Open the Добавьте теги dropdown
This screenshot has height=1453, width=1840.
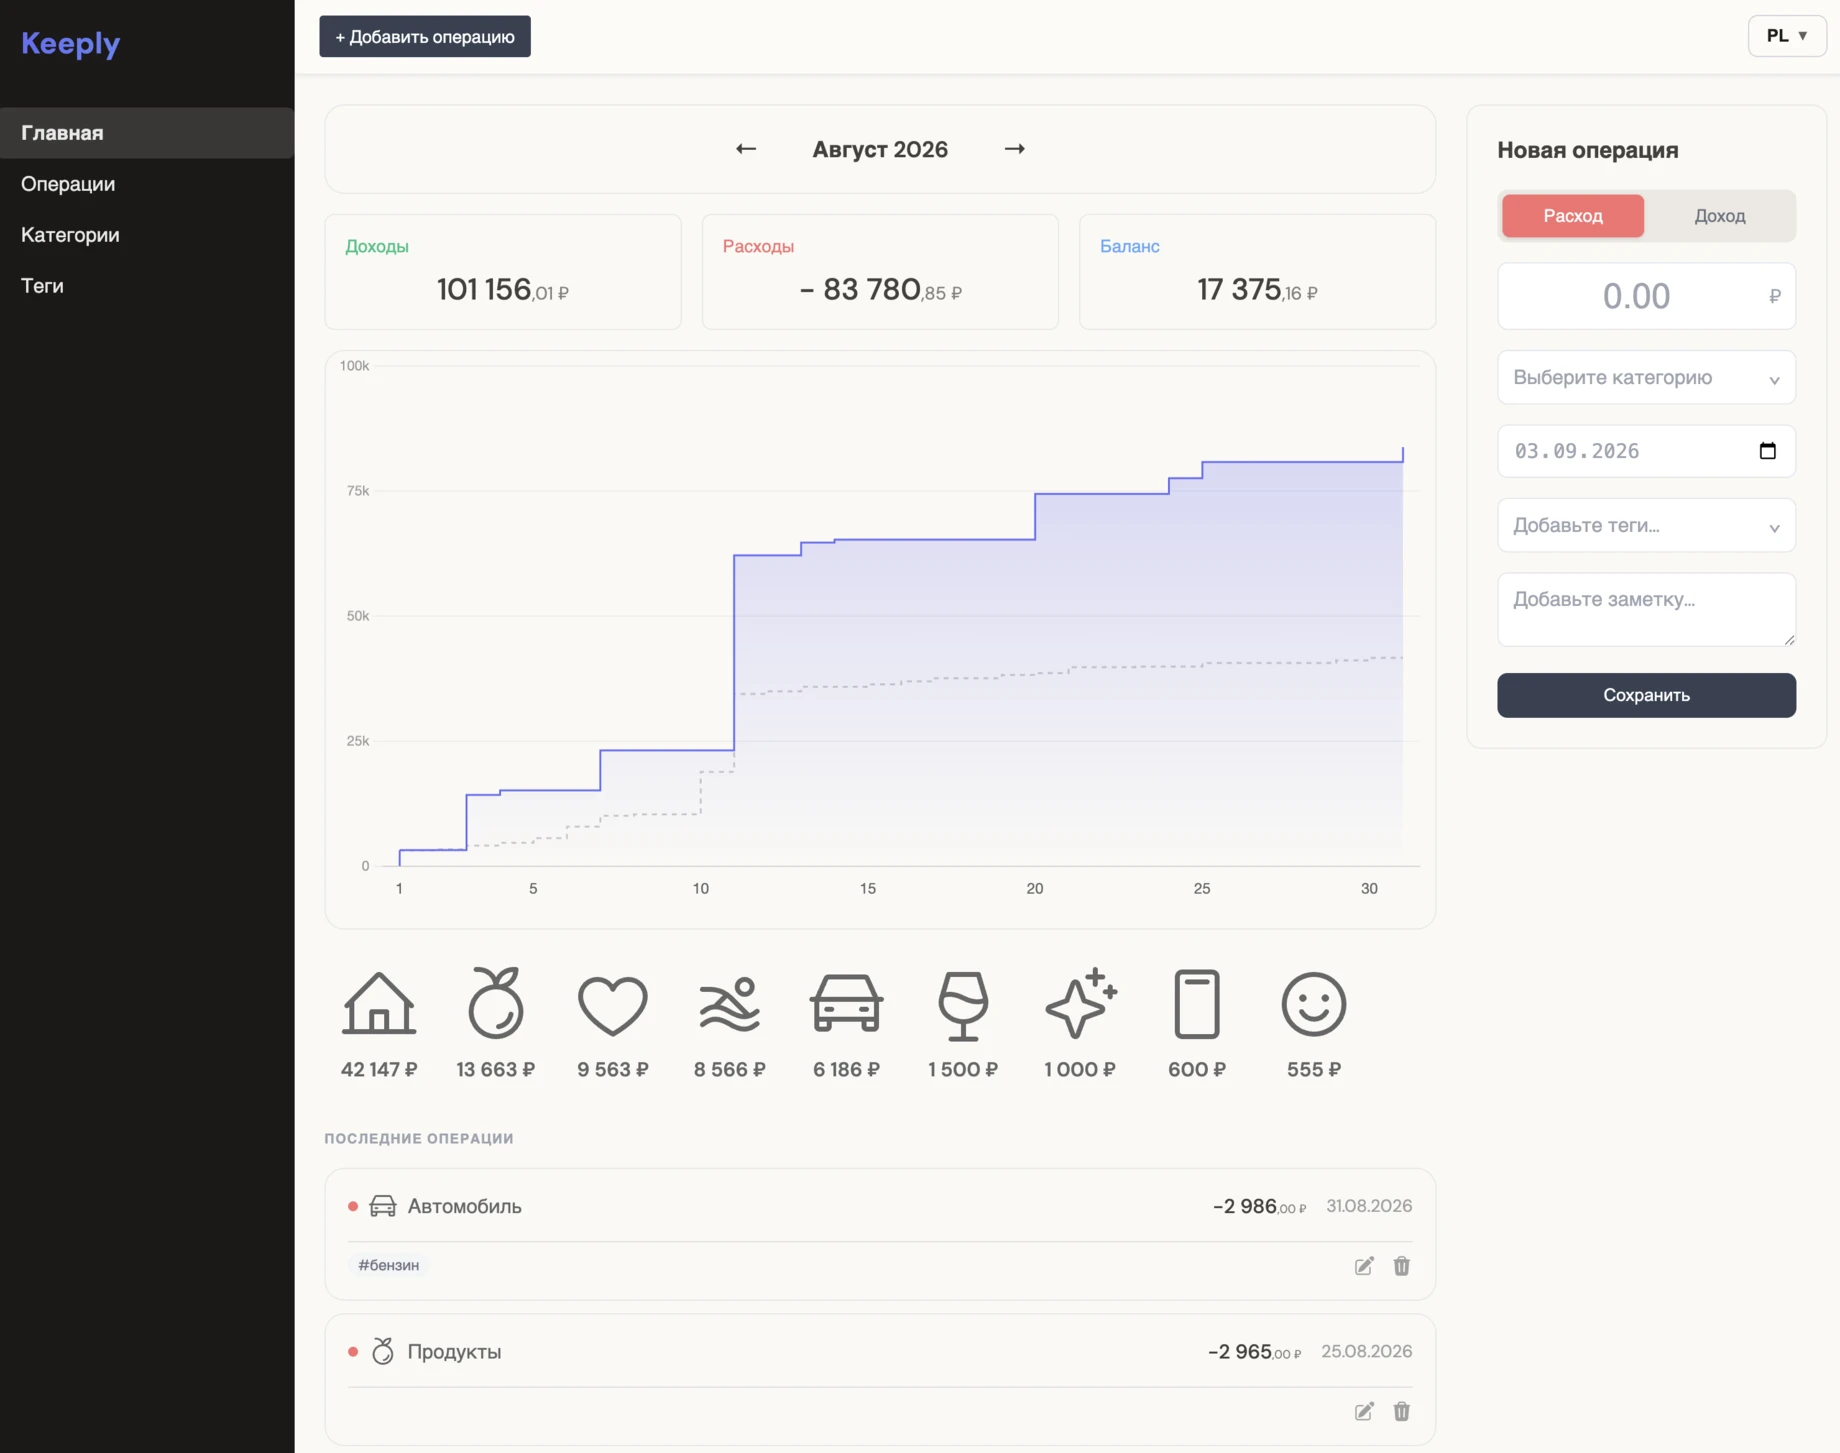click(1646, 526)
